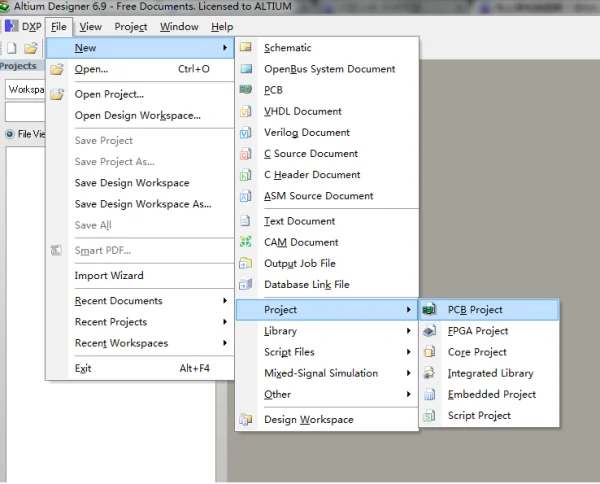The height and width of the screenshot is (484, 600).
Task: Click the Design Workspace icon
Action: 246,419
